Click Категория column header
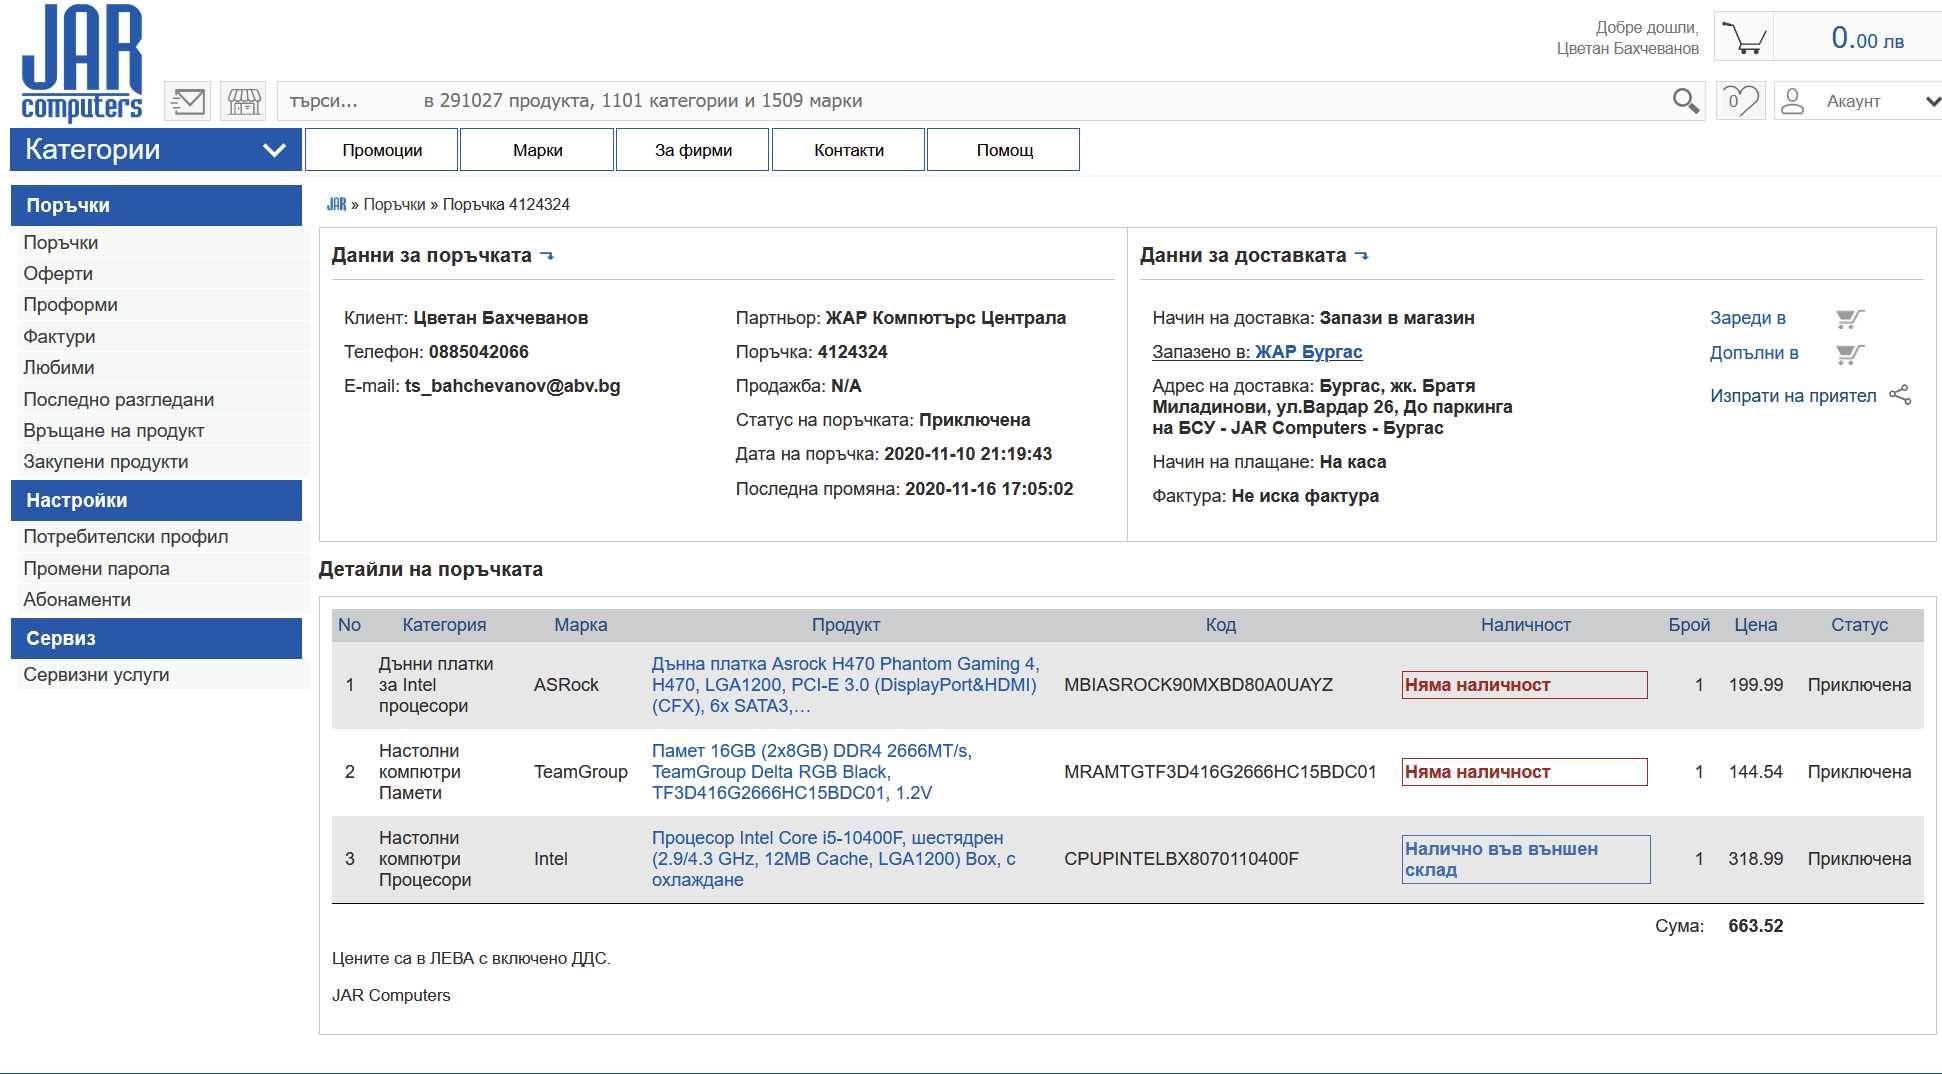The width and height of the screenshot is (1942, 1074). pos(444,625)
